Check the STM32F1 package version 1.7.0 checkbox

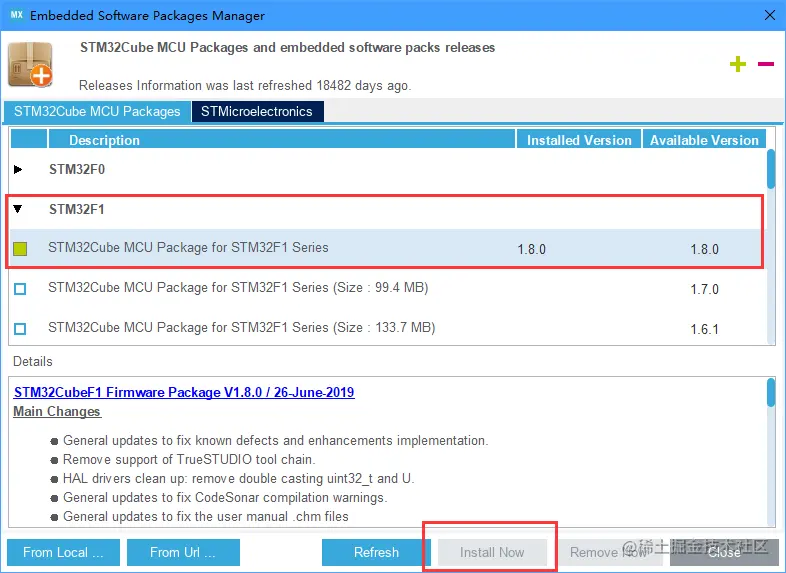click(20, 289)
